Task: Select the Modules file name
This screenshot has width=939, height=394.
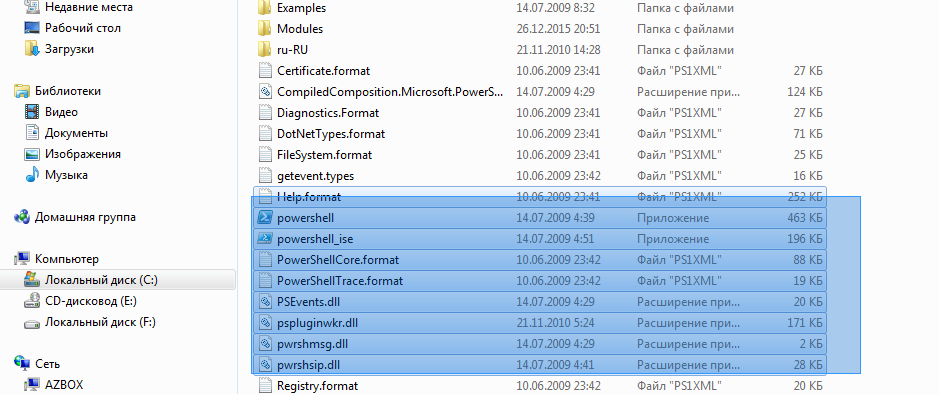Action: pos(300,29)
